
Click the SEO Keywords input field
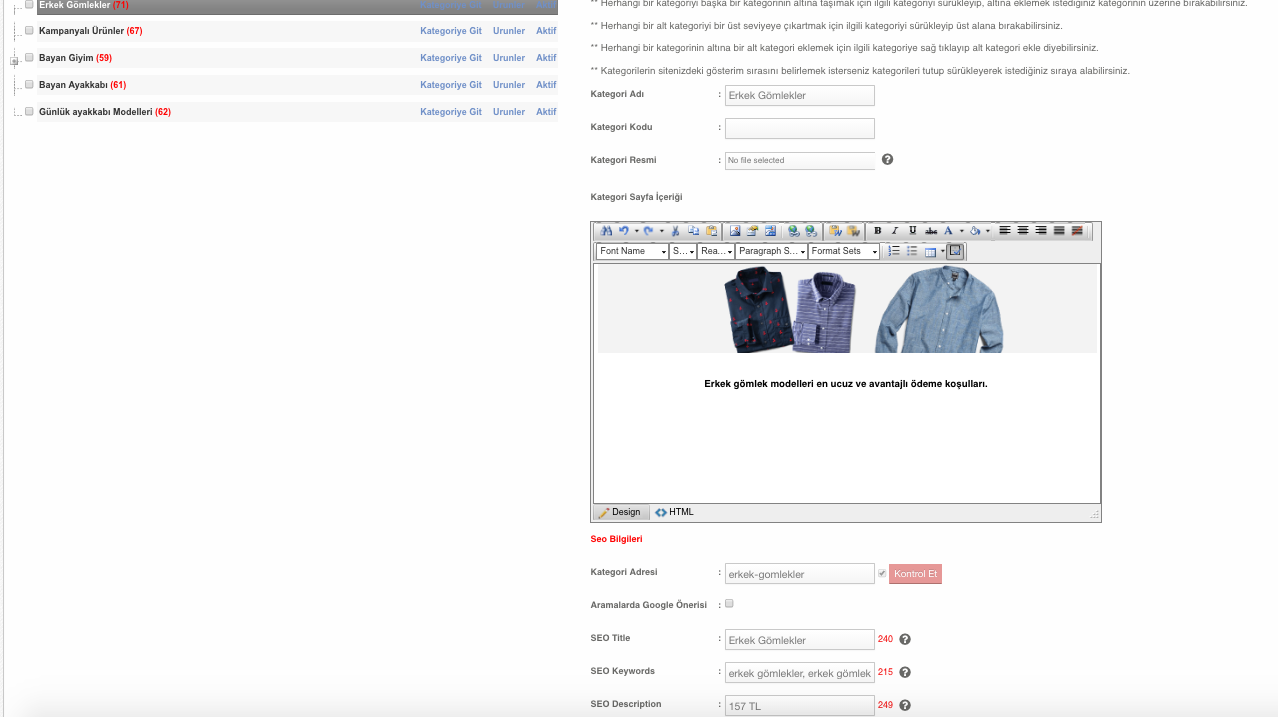tap(800, 673)
